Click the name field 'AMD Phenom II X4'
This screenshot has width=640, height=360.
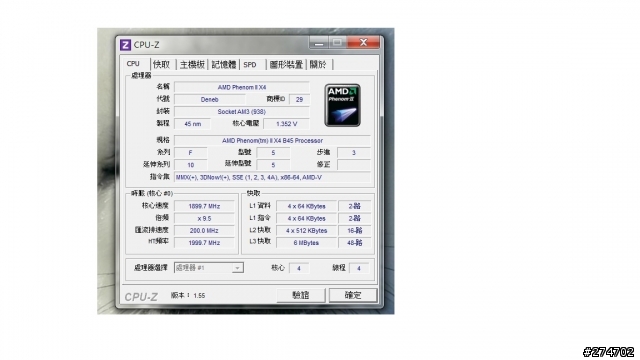pos(242,87)
